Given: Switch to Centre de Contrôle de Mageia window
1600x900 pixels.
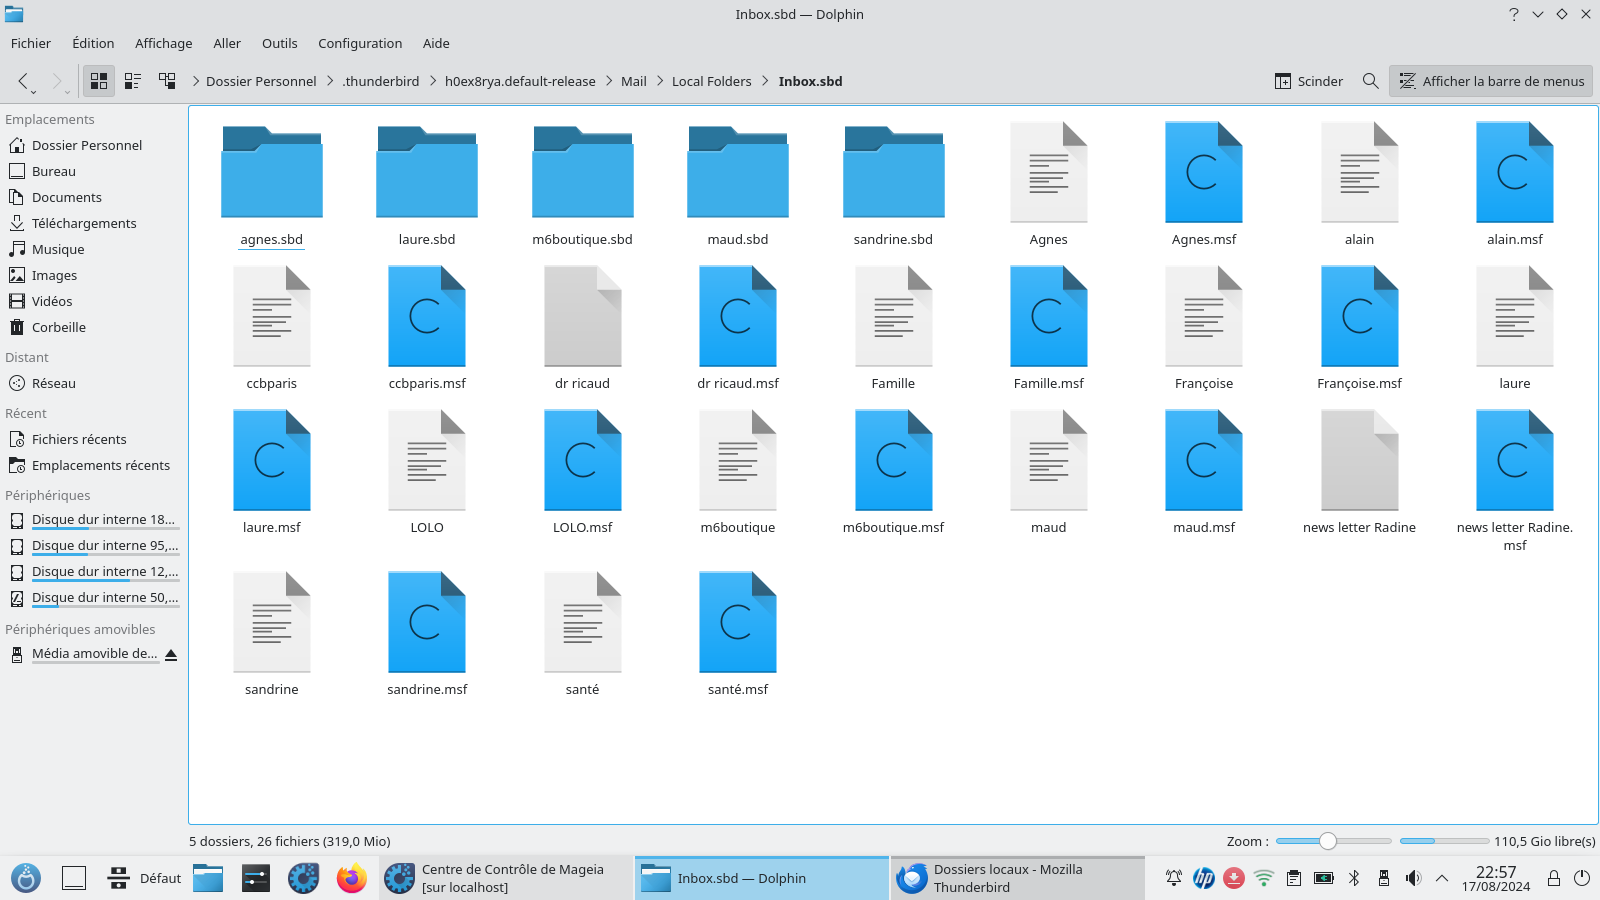Looking at the screenshot, I should pyautogui.click(x=506, y=878).
